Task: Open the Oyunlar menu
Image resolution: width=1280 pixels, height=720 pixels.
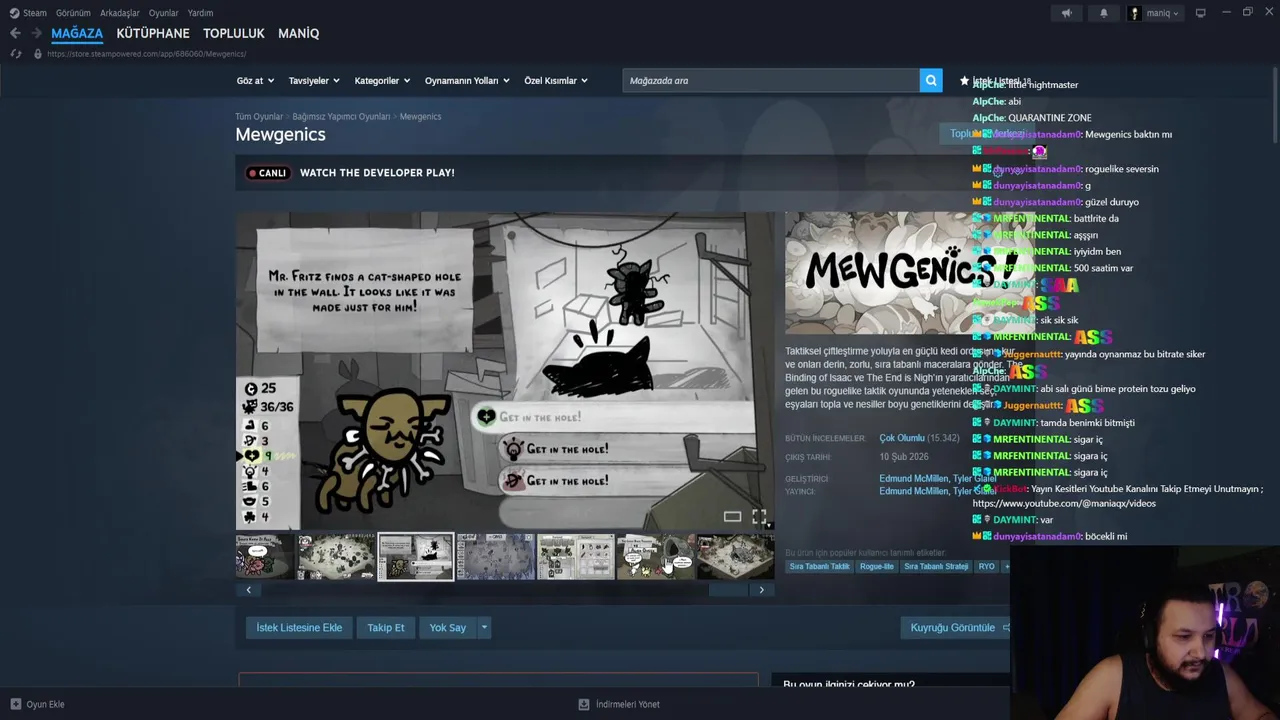Action: pos(164,13)
